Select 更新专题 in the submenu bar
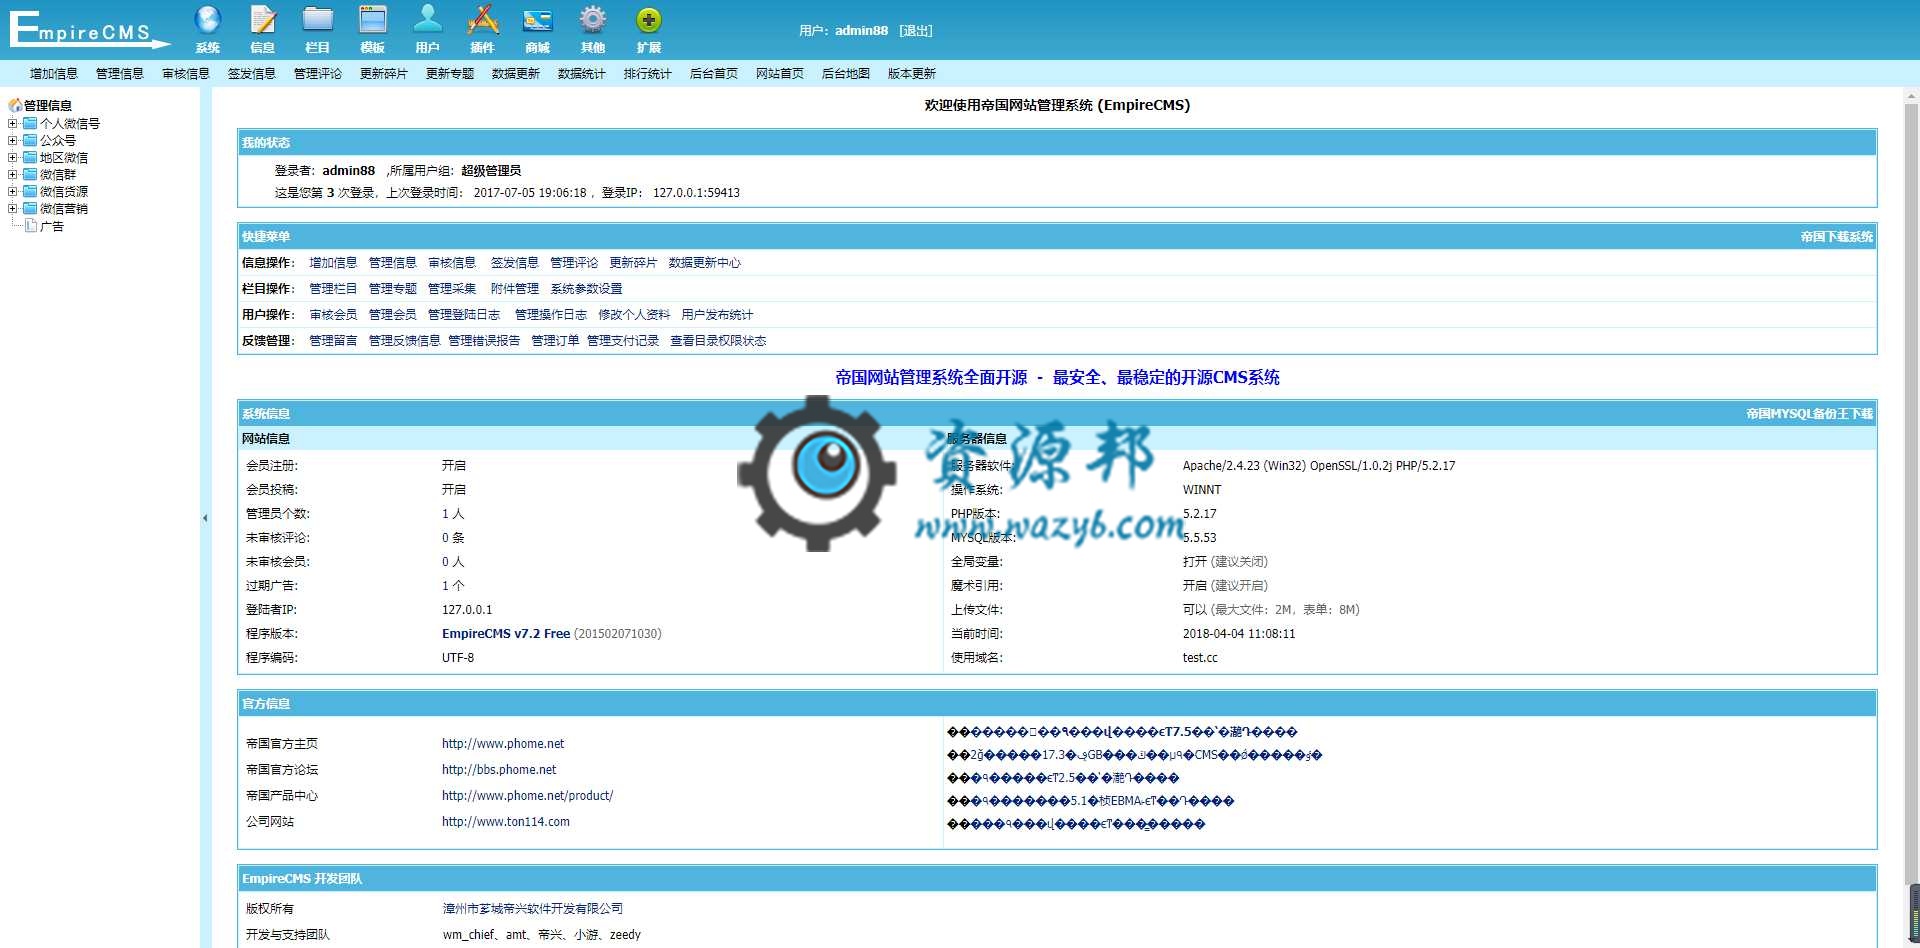Viewport: 1920px width, 948px height. tap(450, 74)
